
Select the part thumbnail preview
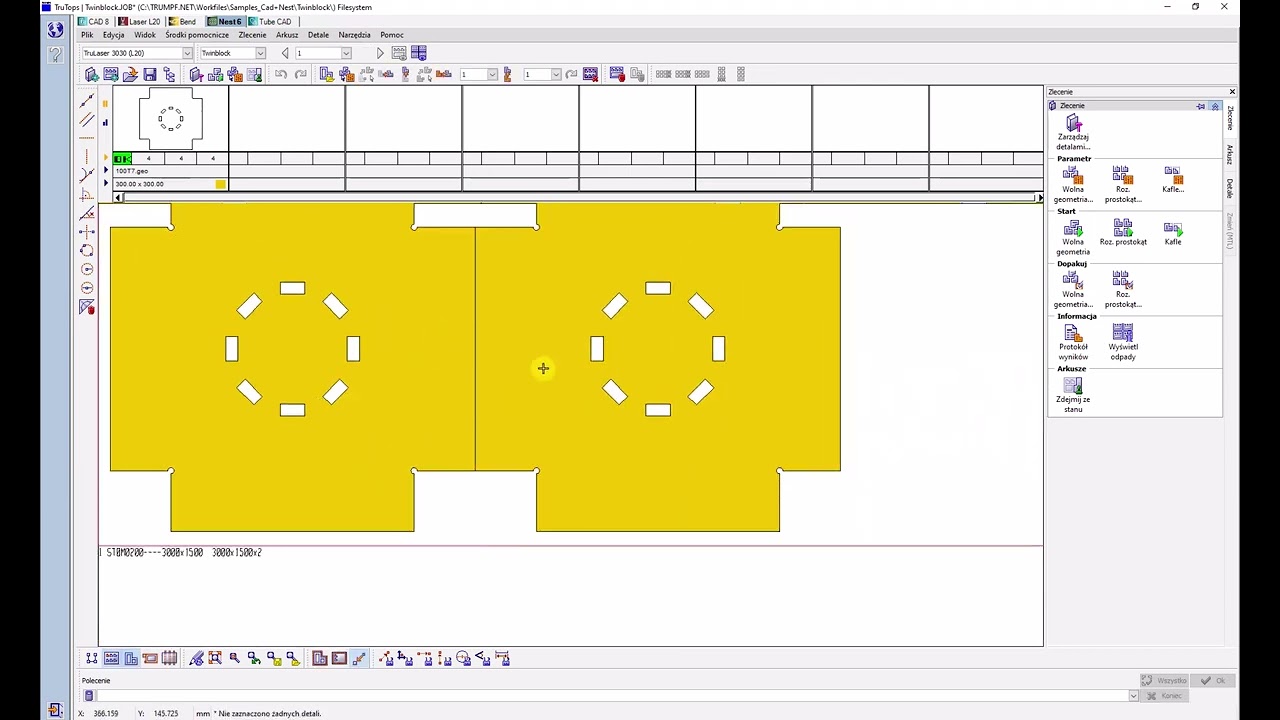170,119
